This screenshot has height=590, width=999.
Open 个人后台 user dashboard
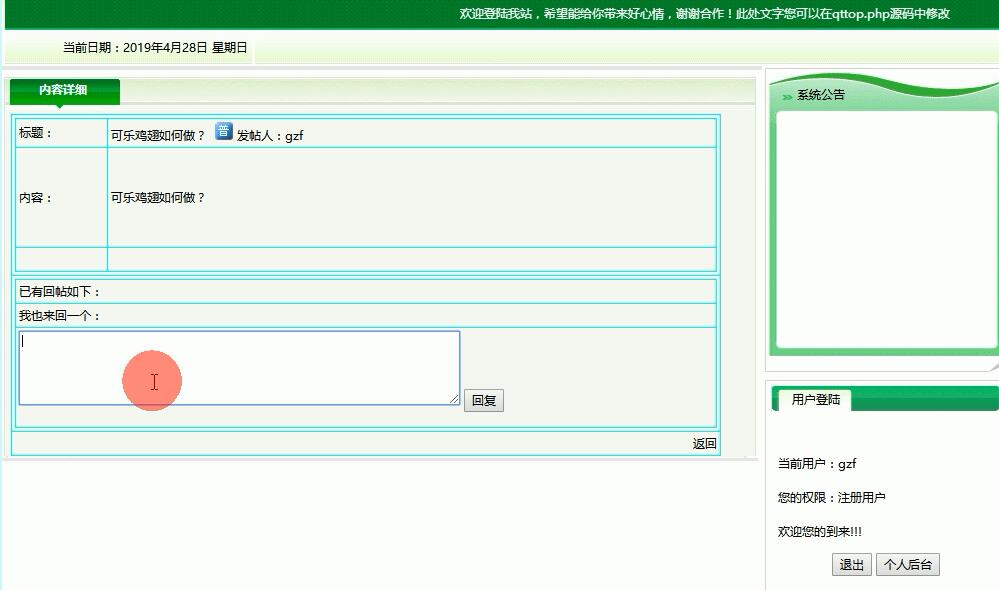907,565
